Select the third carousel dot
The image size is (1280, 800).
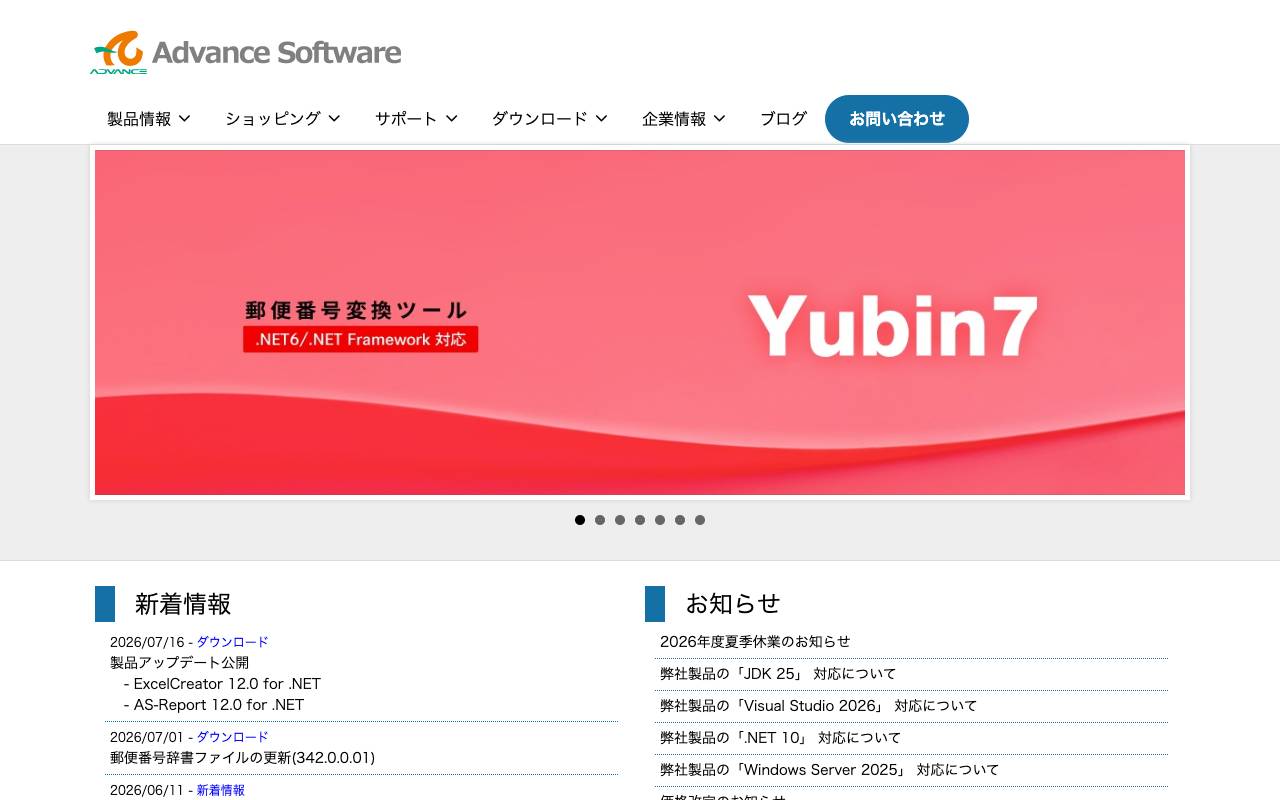coord(620,520)
